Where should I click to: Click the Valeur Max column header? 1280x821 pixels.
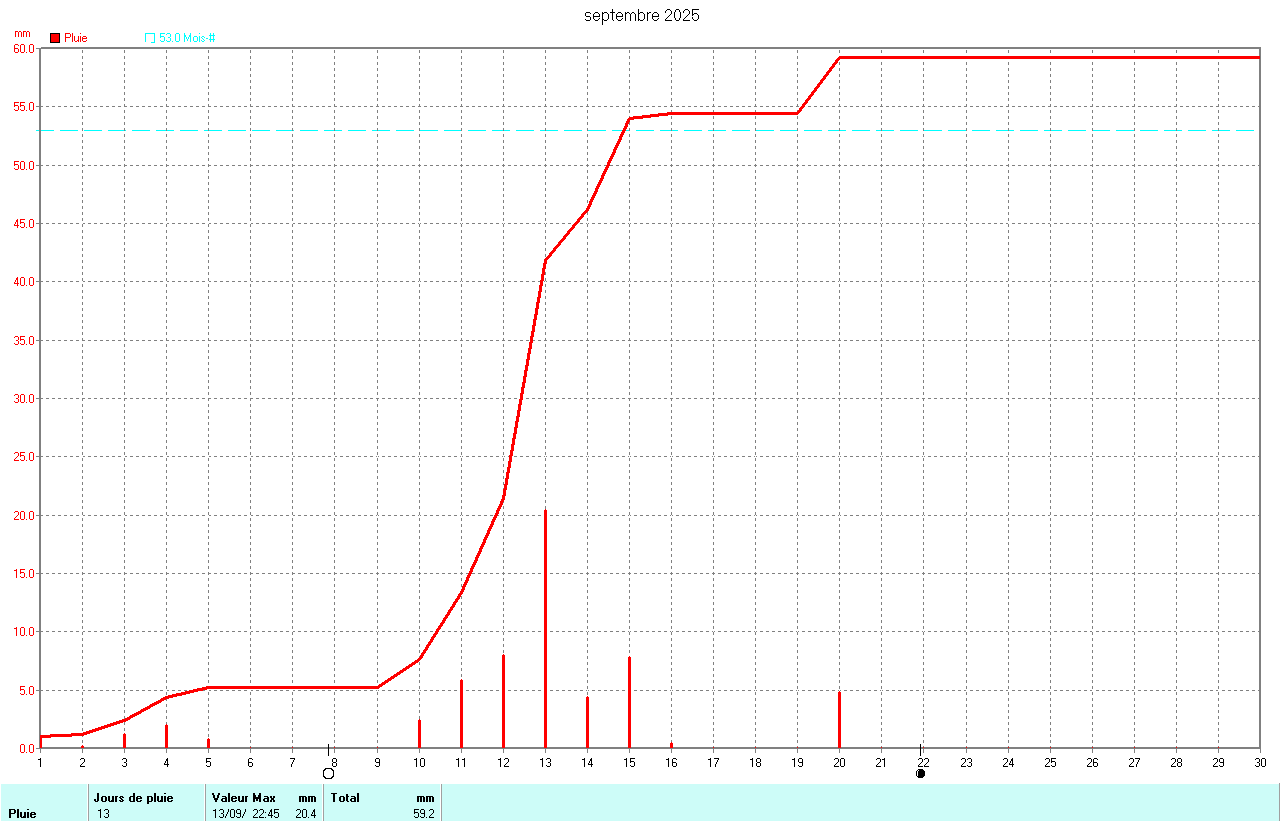pyautogui.click(x=243, y=798)
